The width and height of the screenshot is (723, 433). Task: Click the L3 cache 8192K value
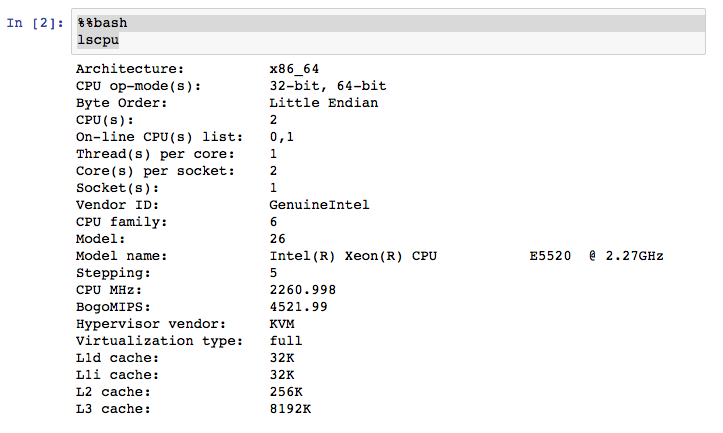tap(290, 409)
